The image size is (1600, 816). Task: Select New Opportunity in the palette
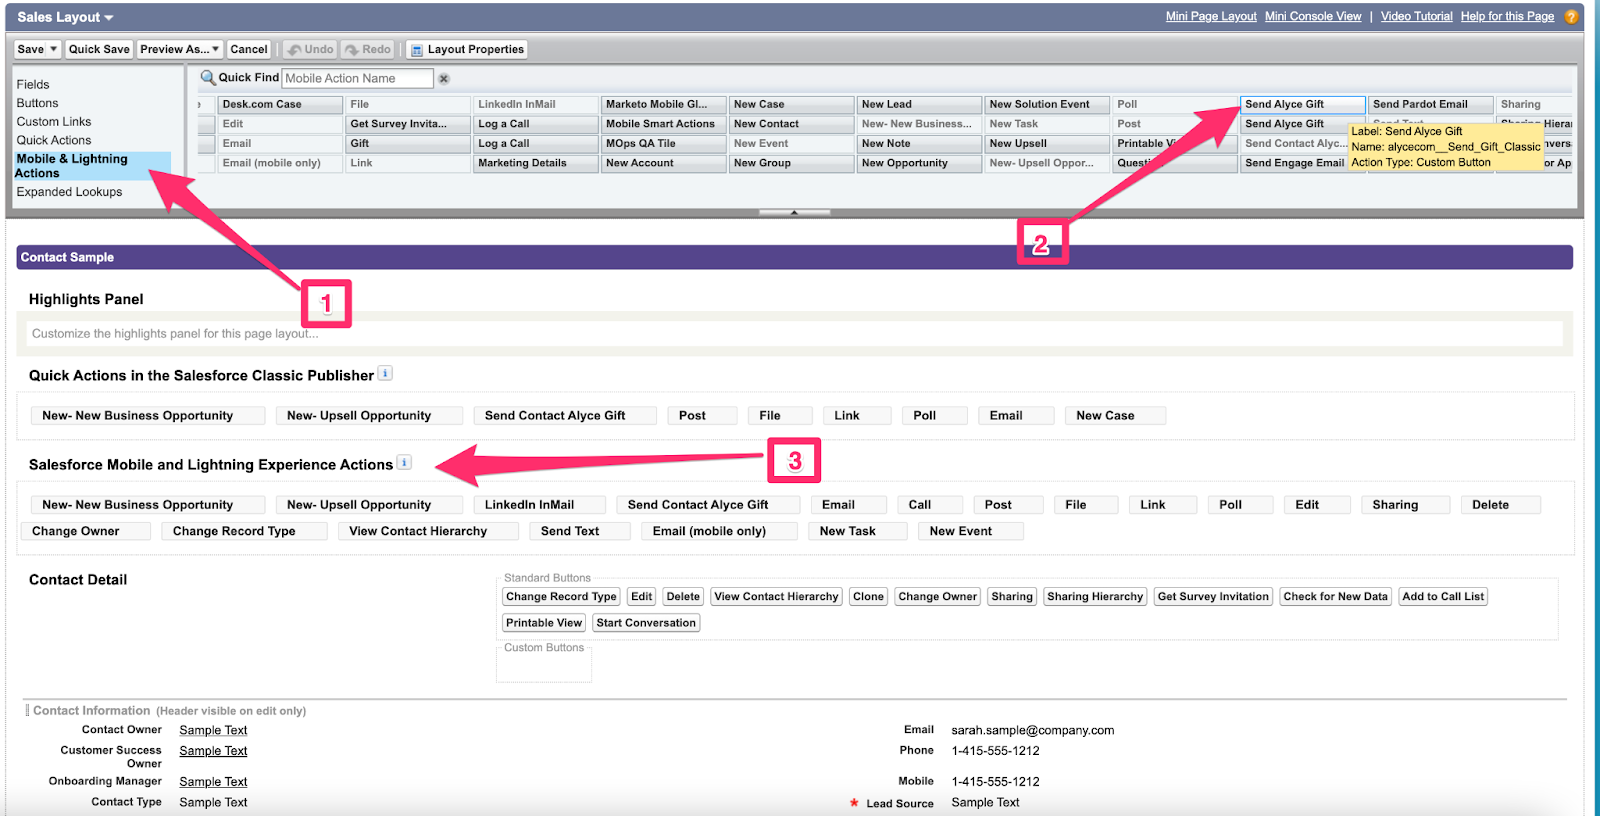click(919, 163)
